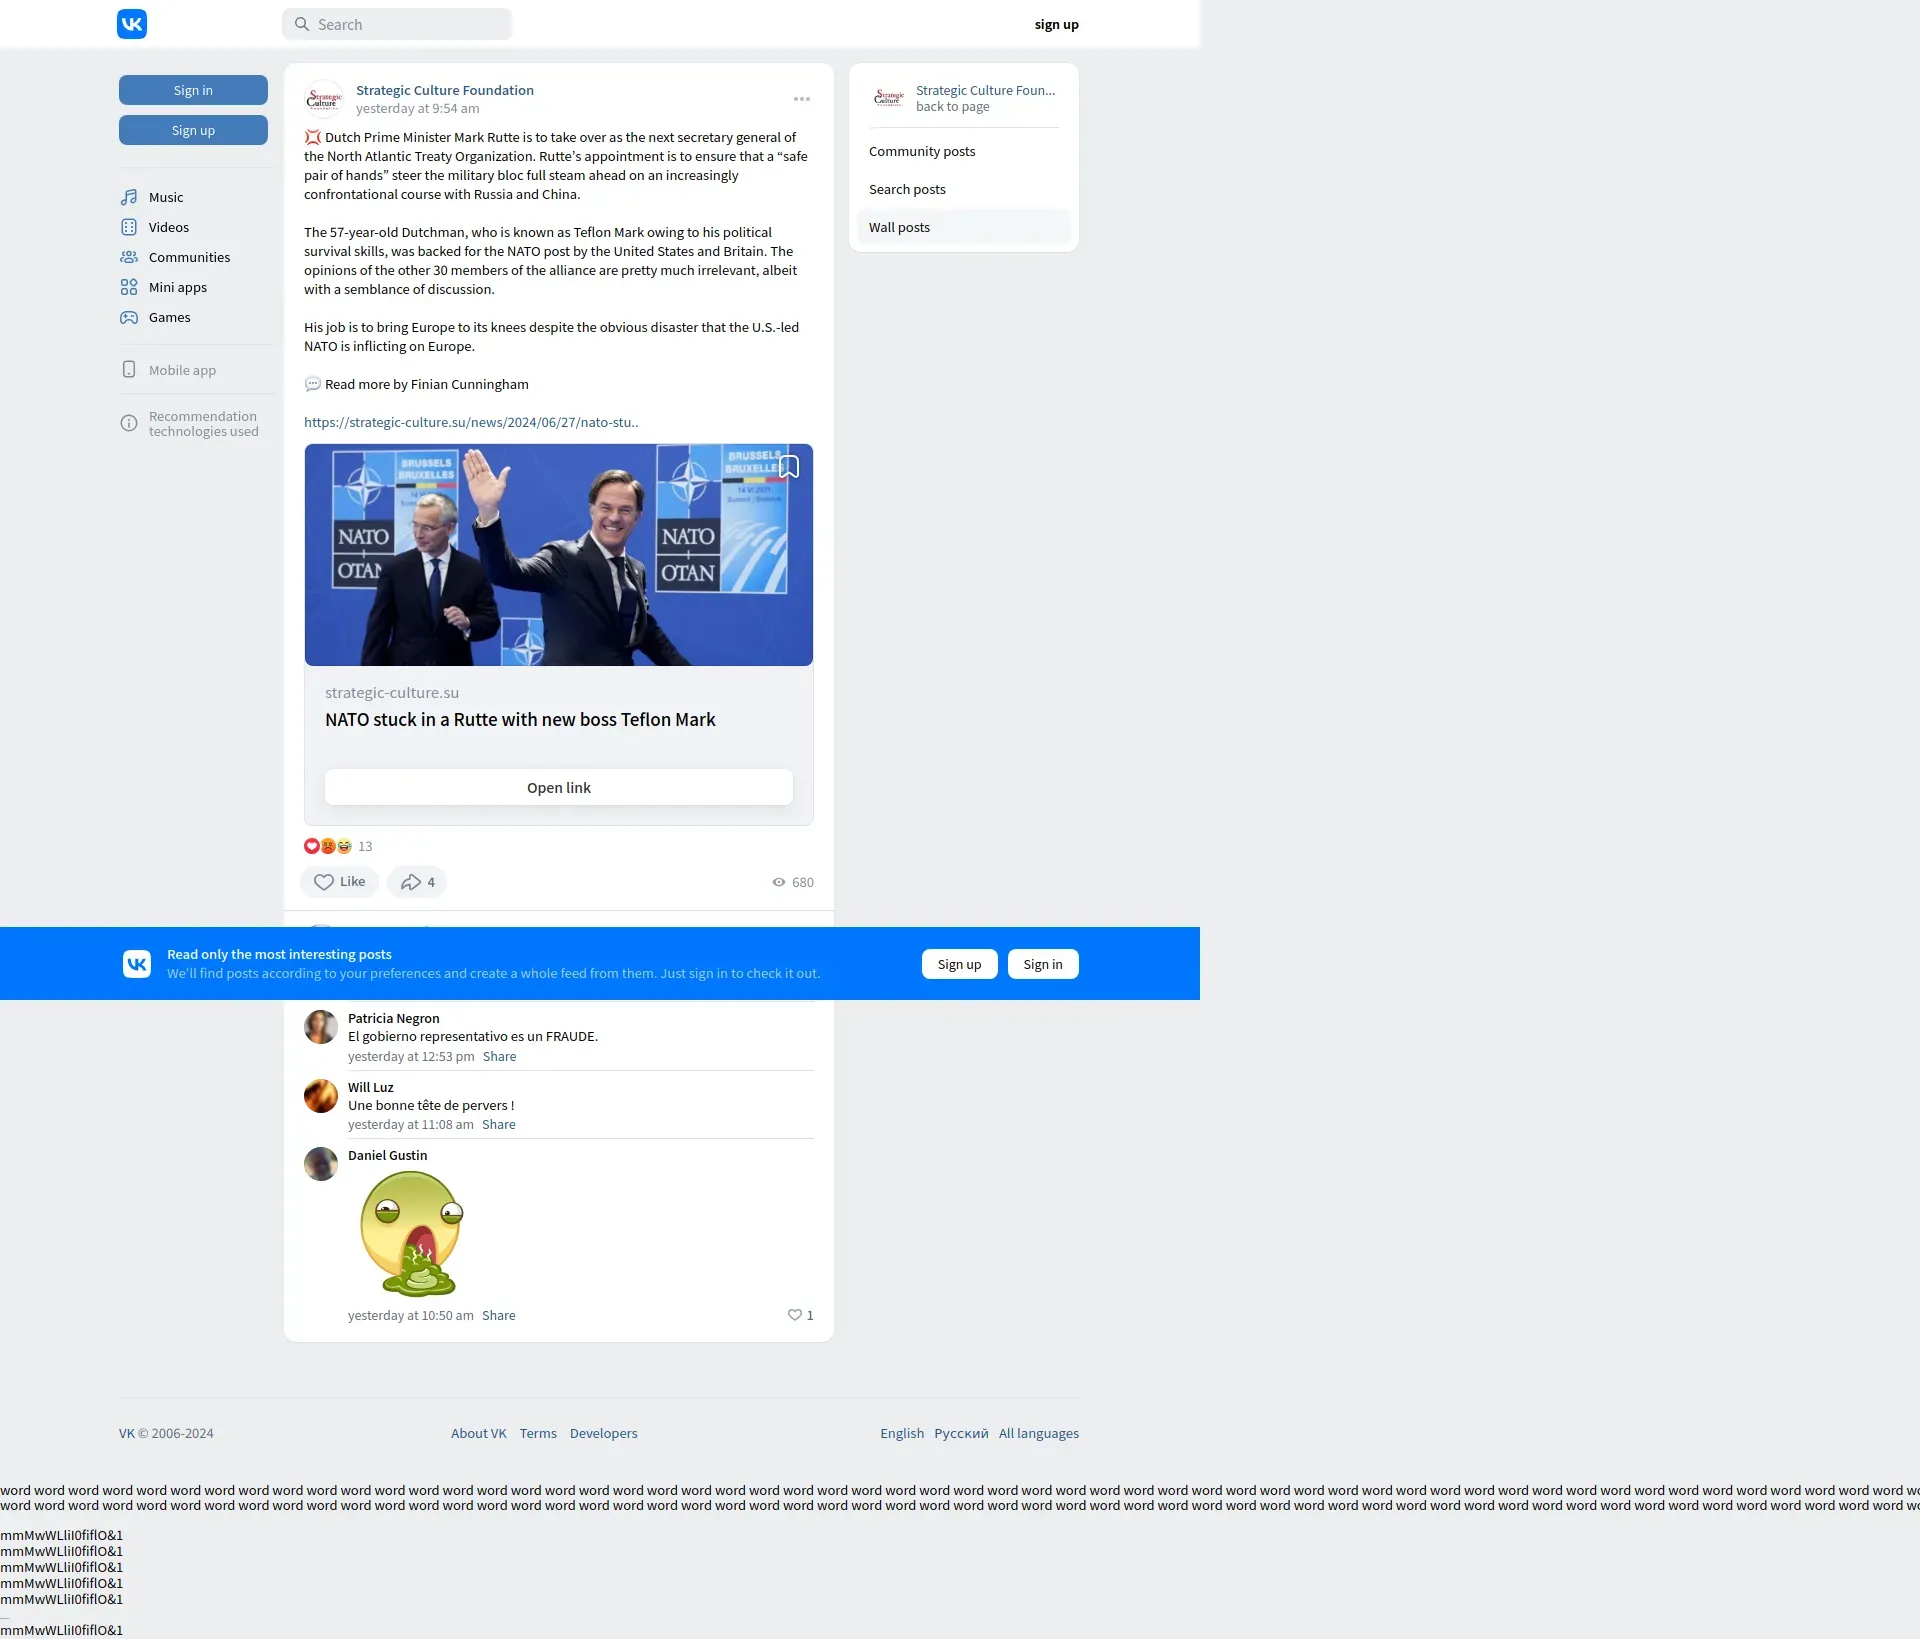Viewport: 1920px width, 1639px height.
Task: Expand reactions list showing 13
Action: pyautogui.click(x=338, y=846)
